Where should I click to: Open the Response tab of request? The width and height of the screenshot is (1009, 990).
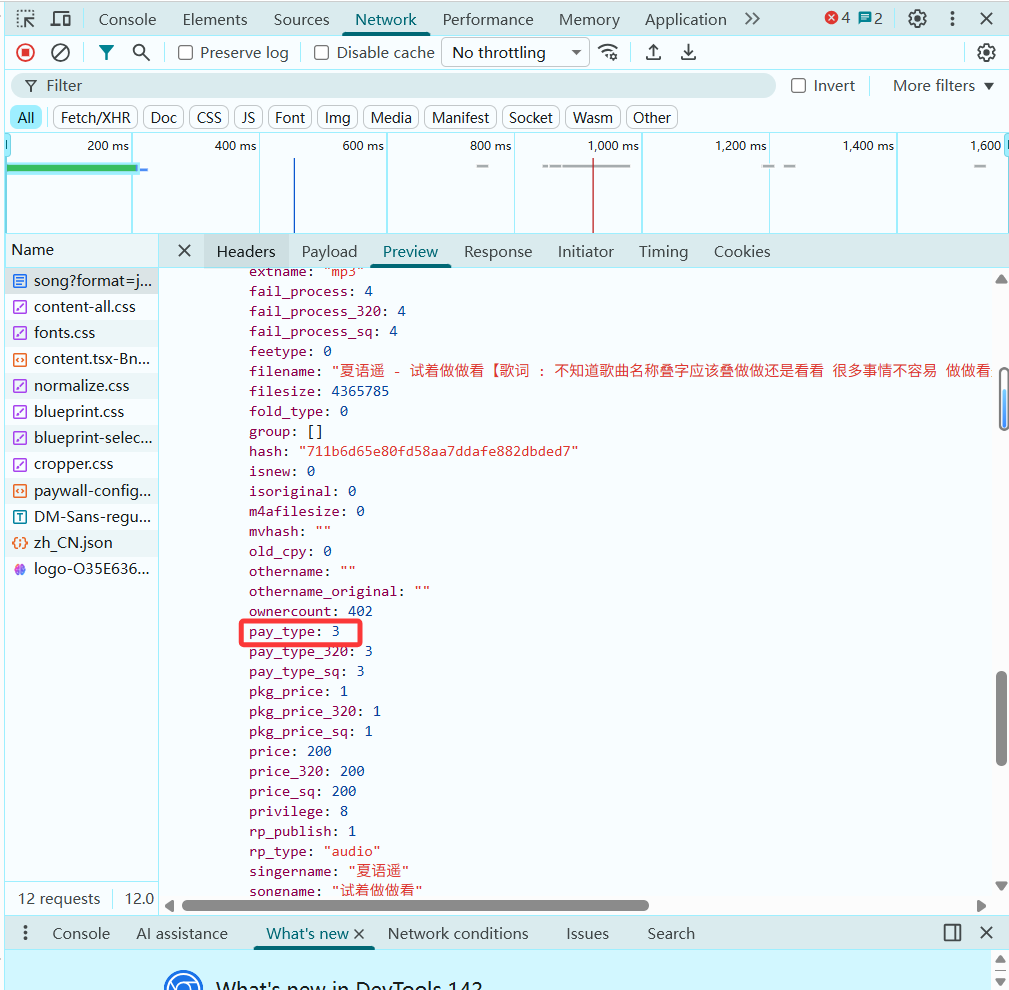[x=498, y=251]
